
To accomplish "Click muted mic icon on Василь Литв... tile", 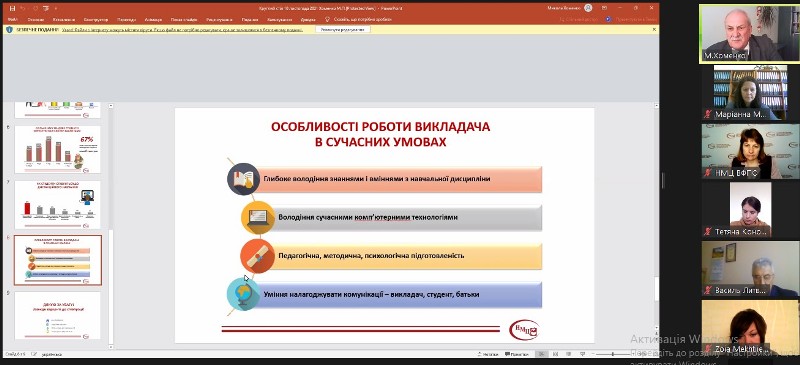I will point(708,290).
